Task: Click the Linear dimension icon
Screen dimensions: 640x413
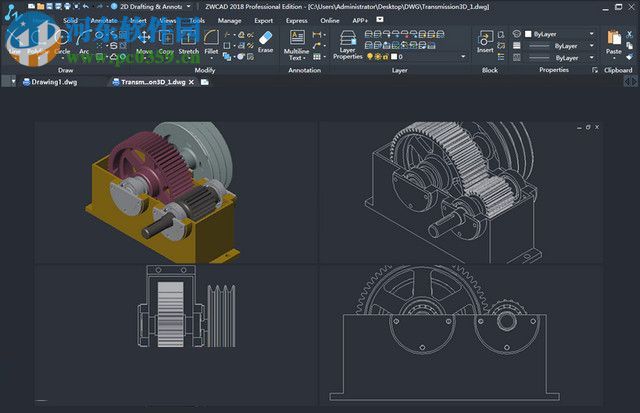Action: (x=316, y=35)
